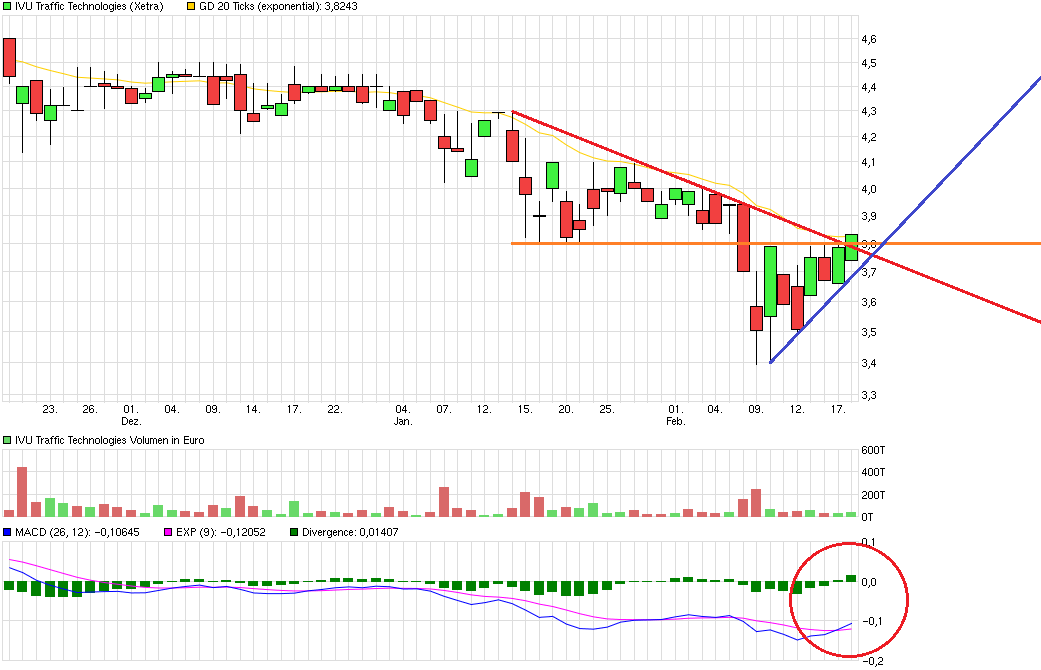This screenshot has width=1041, height=670.
Task: Click the red circle highlighting the MACD crossover
Action: [849, 598]
